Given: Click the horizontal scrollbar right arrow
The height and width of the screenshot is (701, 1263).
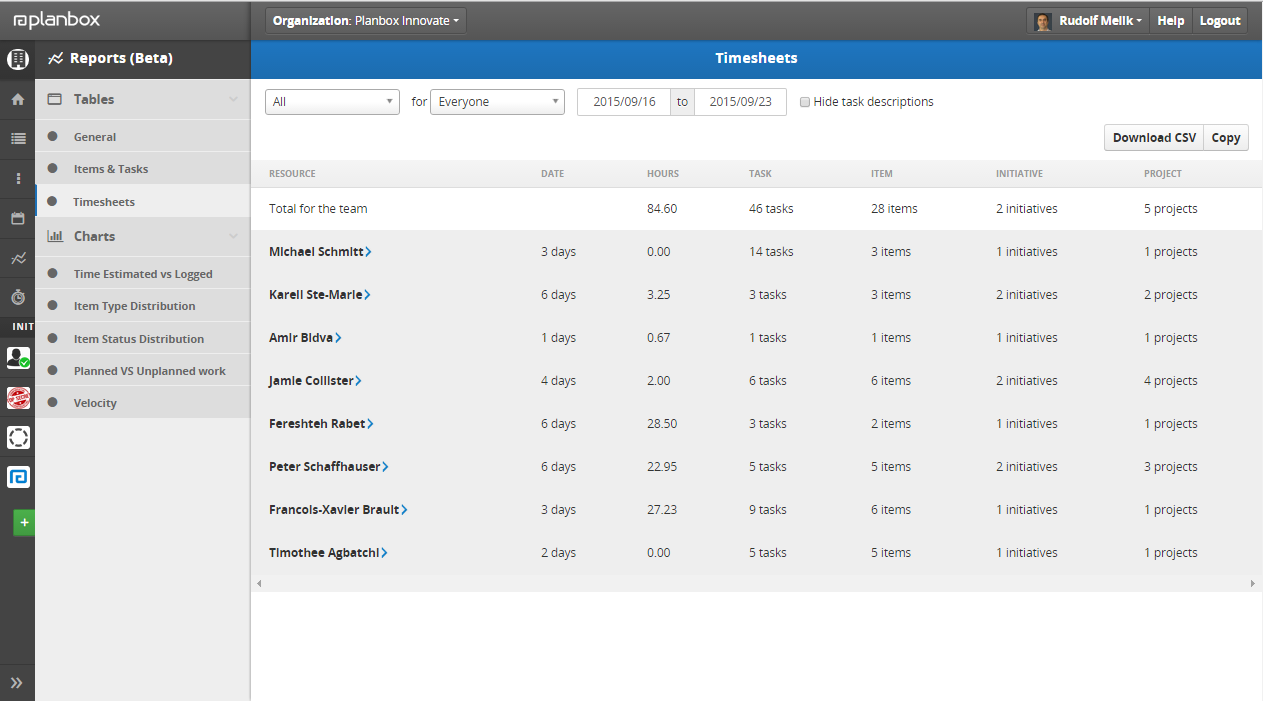Looking at the screenshot, I should [x=1253, y=583].
